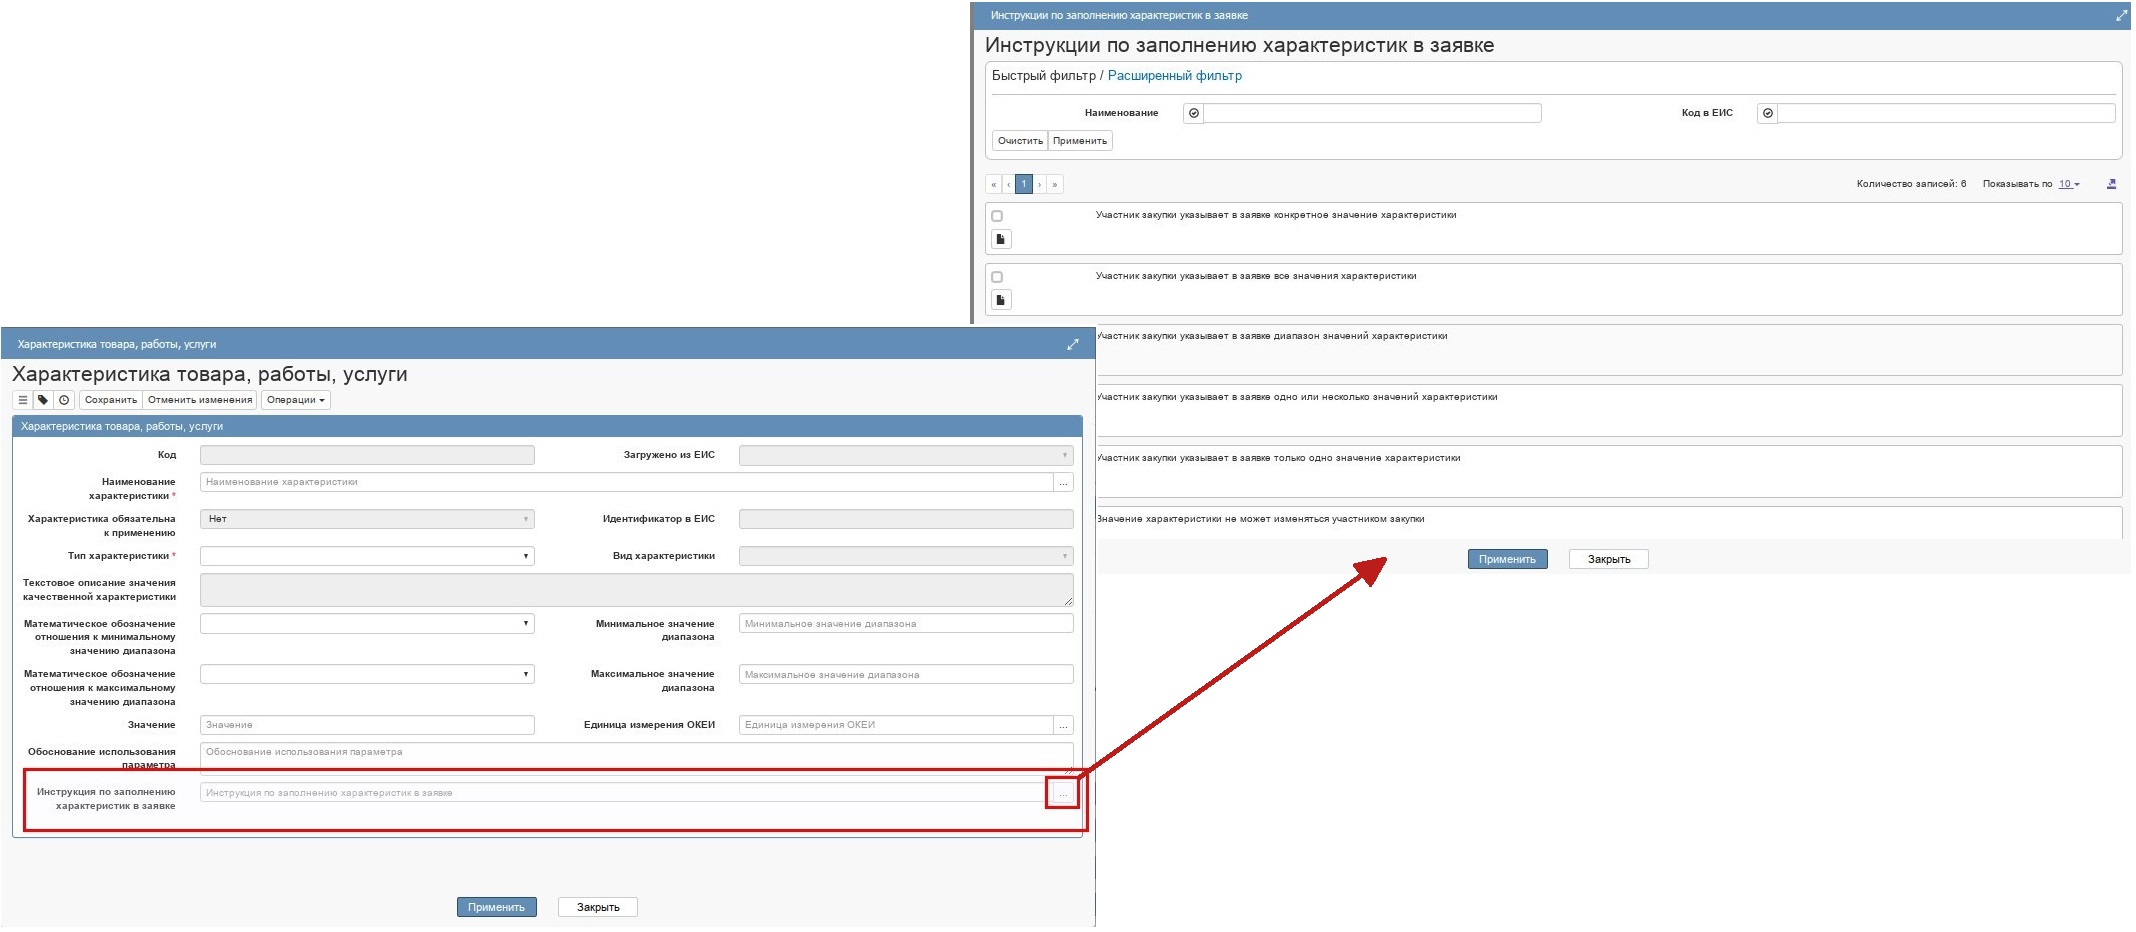Tick the checkbox for 'все значения характеристики' record
2136x932 pixels.
pos(997,277)
